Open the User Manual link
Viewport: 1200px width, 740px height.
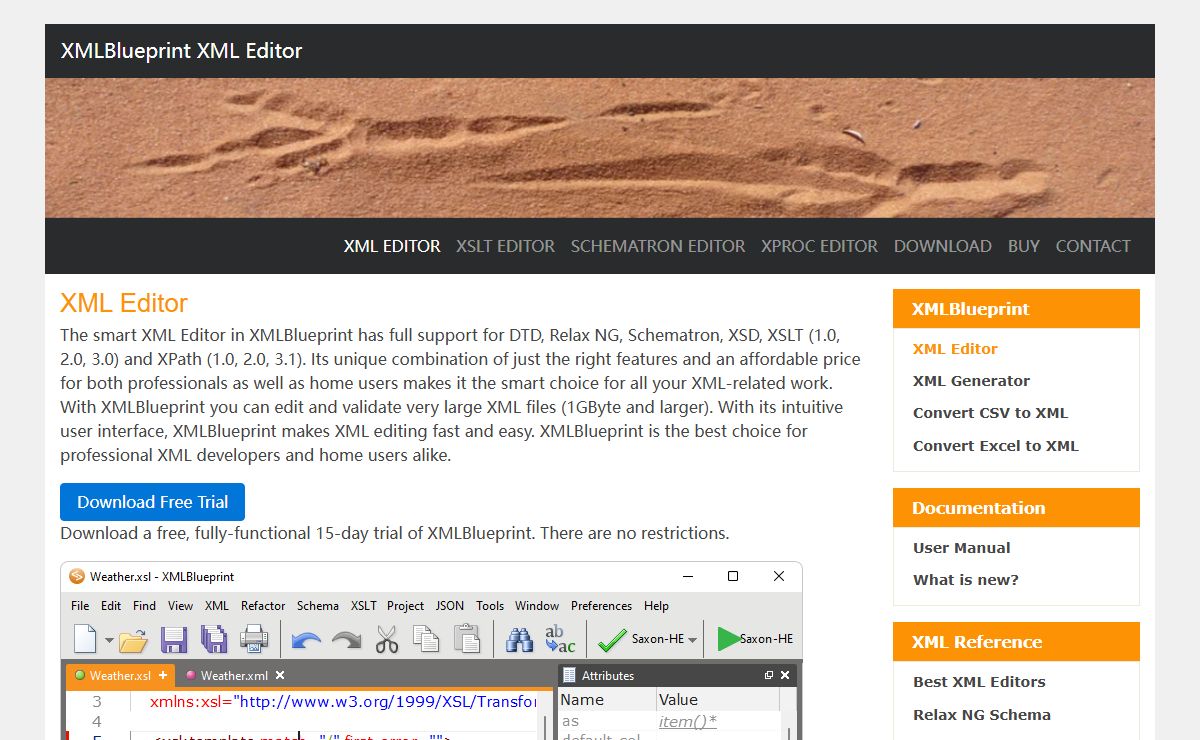coord(961,548)
